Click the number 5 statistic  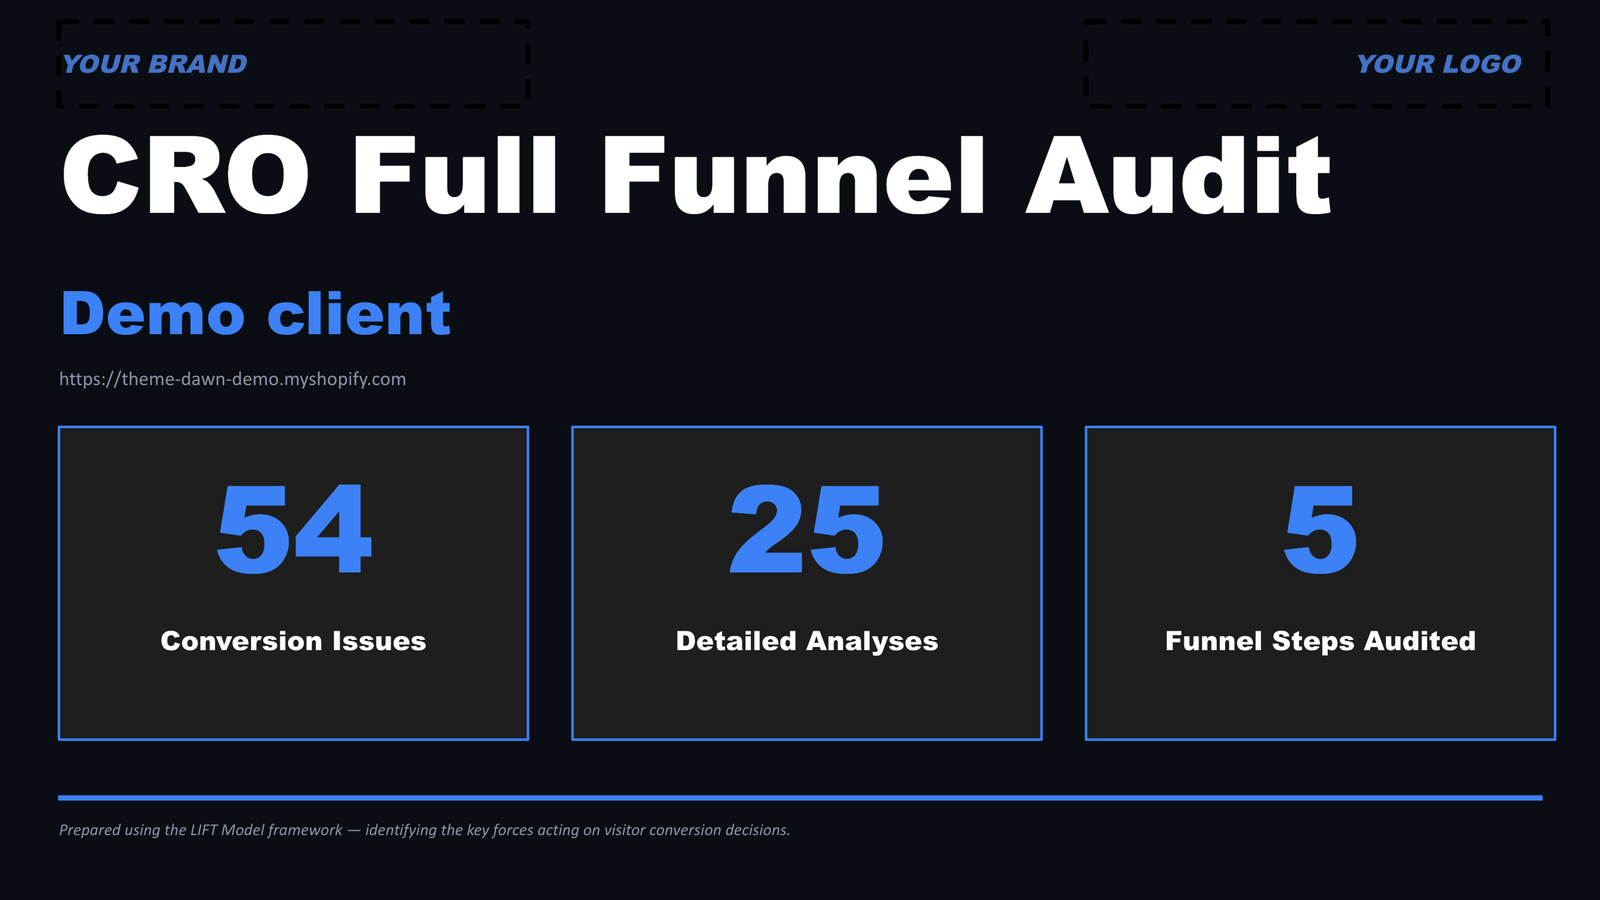coord(1320,530)
